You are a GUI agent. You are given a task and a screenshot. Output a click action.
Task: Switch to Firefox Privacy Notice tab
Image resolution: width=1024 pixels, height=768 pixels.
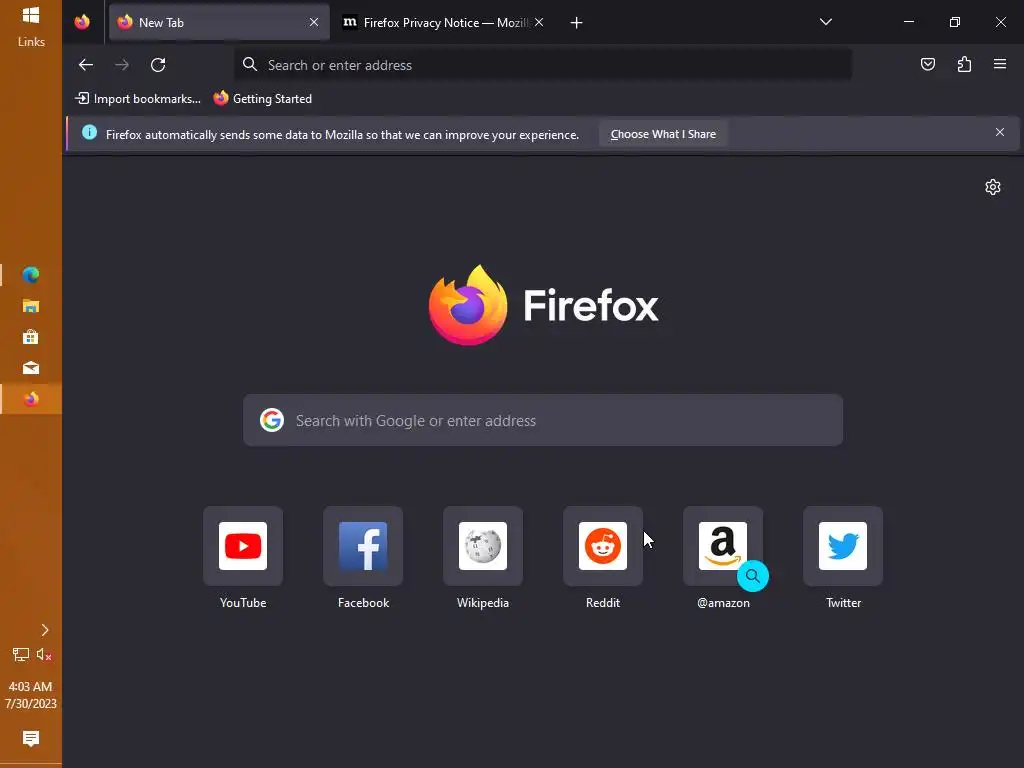[x=443, y=22]
